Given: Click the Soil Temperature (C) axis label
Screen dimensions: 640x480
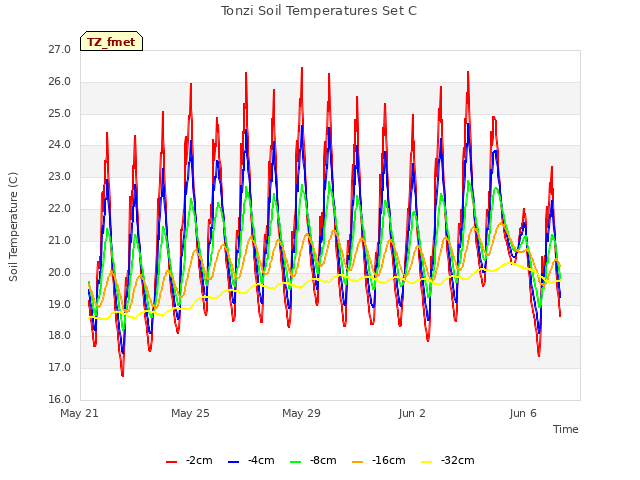Looking at the screenshot, I should (x=13, y=227).
